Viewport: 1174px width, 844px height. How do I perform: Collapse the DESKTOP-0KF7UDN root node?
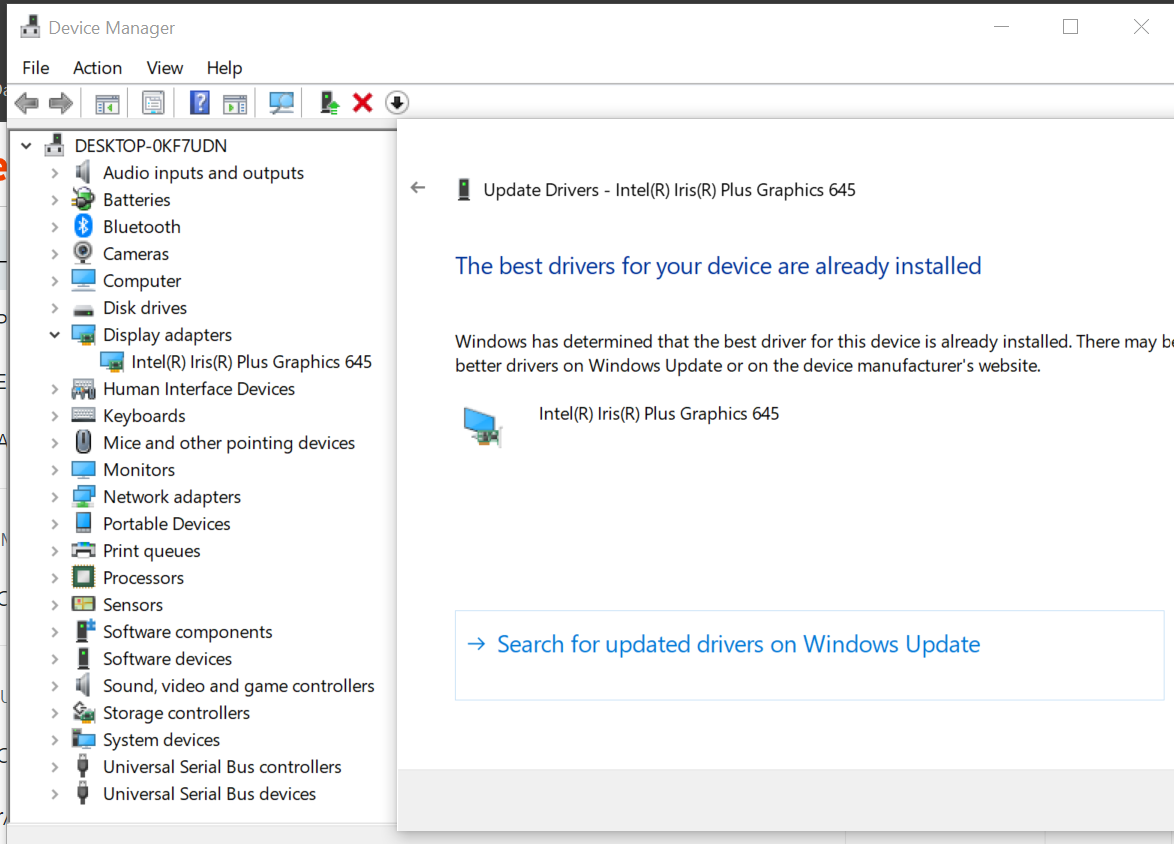(x=26, y=145)
